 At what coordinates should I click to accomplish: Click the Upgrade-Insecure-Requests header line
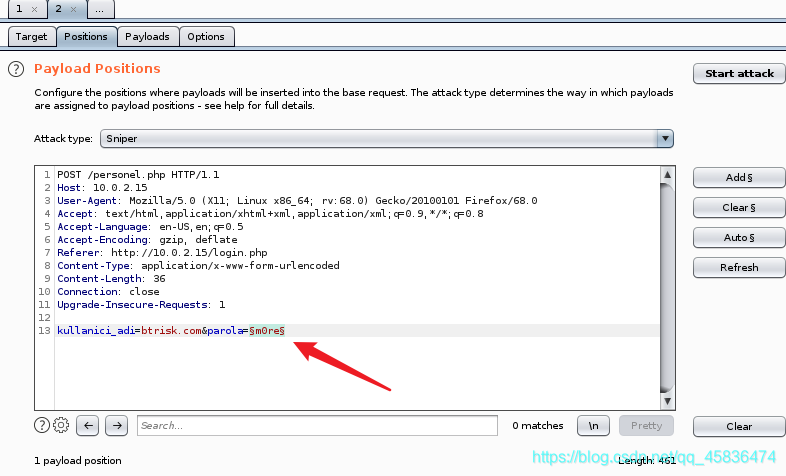pos(141,305)
